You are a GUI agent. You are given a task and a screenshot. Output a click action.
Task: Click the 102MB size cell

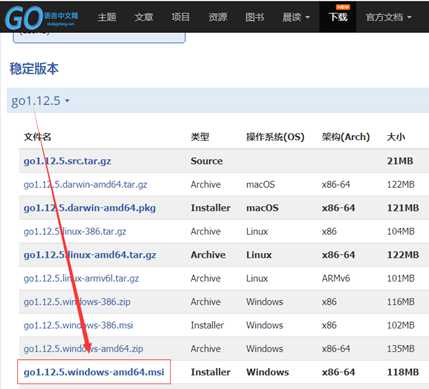(401, 325)
